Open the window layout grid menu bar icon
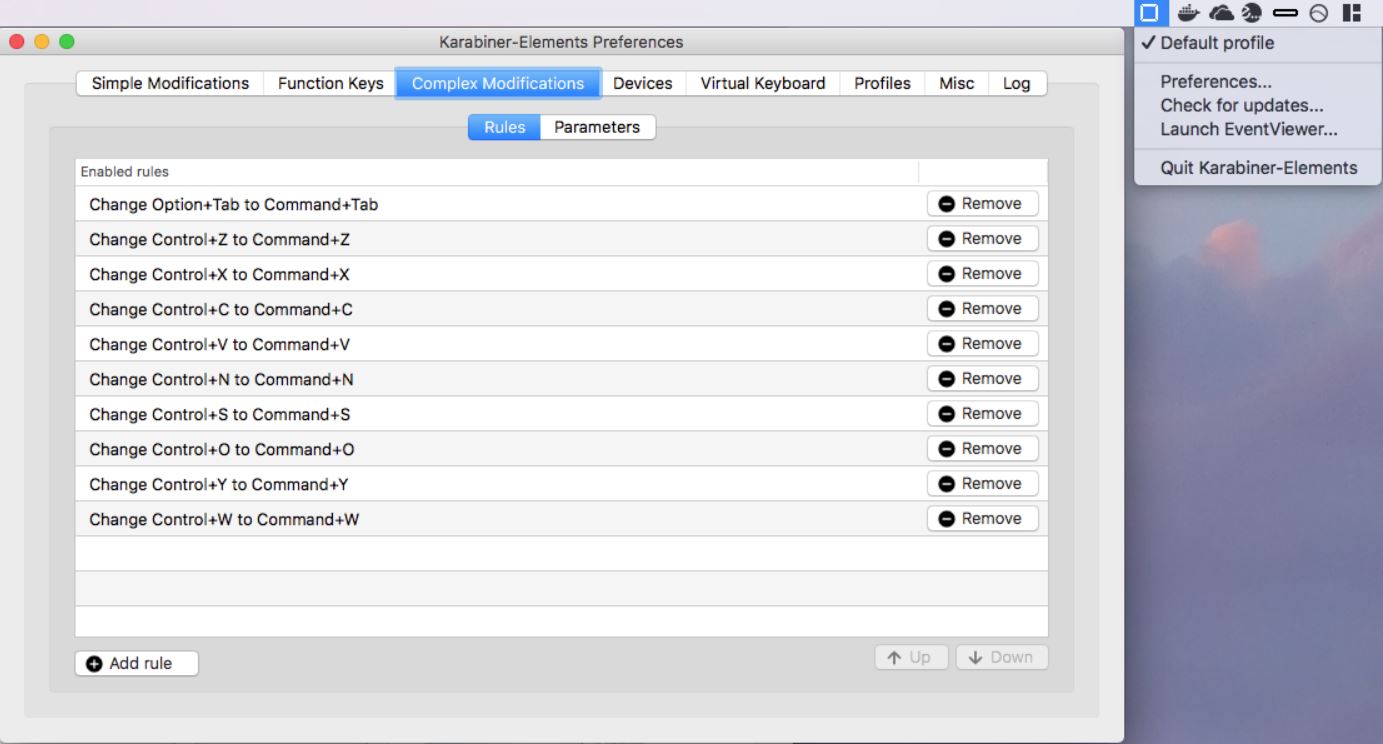 coord(1352,13)
